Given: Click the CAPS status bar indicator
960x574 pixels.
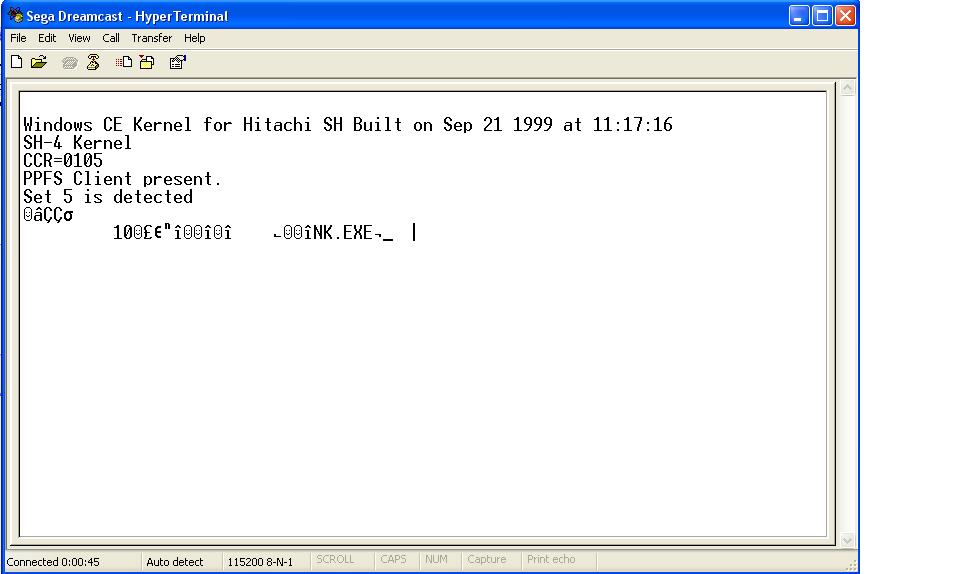Looking at the screenshot, I should click(x=393, y=559).
